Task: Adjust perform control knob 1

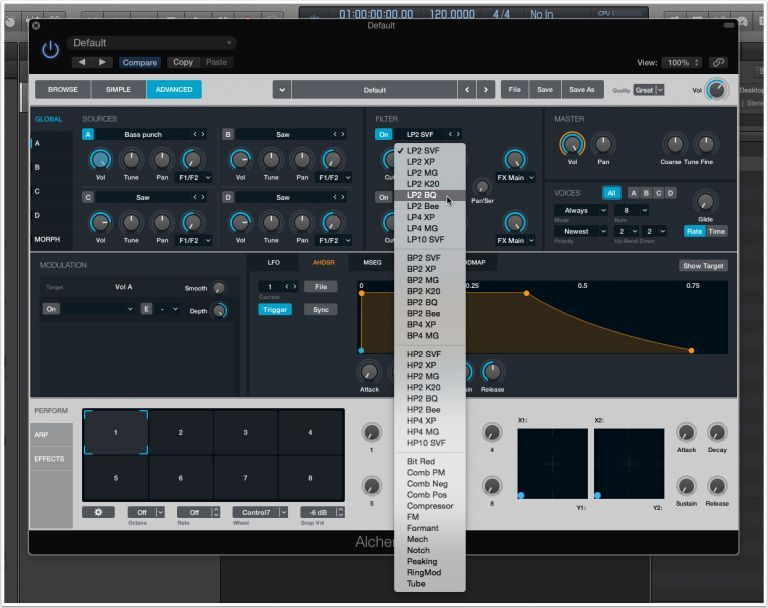Action: (x=371, y=433)
